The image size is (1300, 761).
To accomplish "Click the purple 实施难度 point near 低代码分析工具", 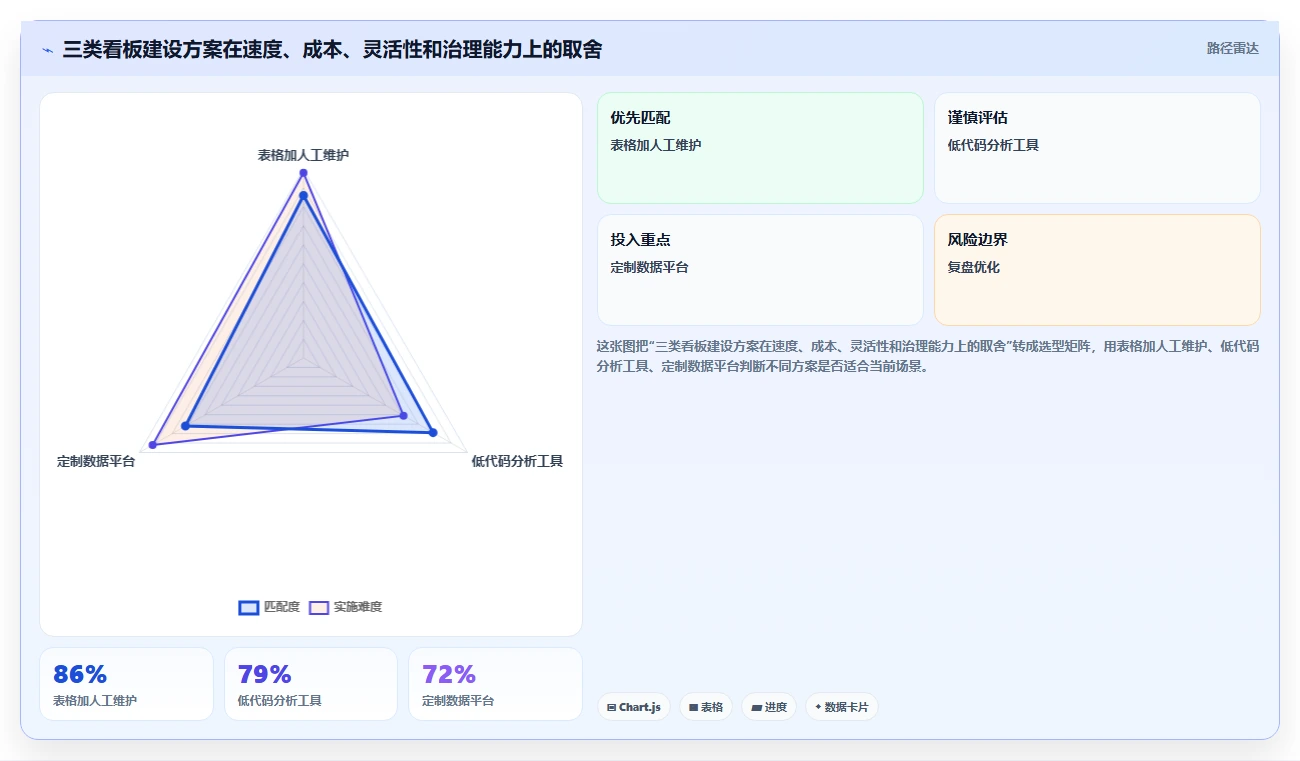I will (403, 414).
